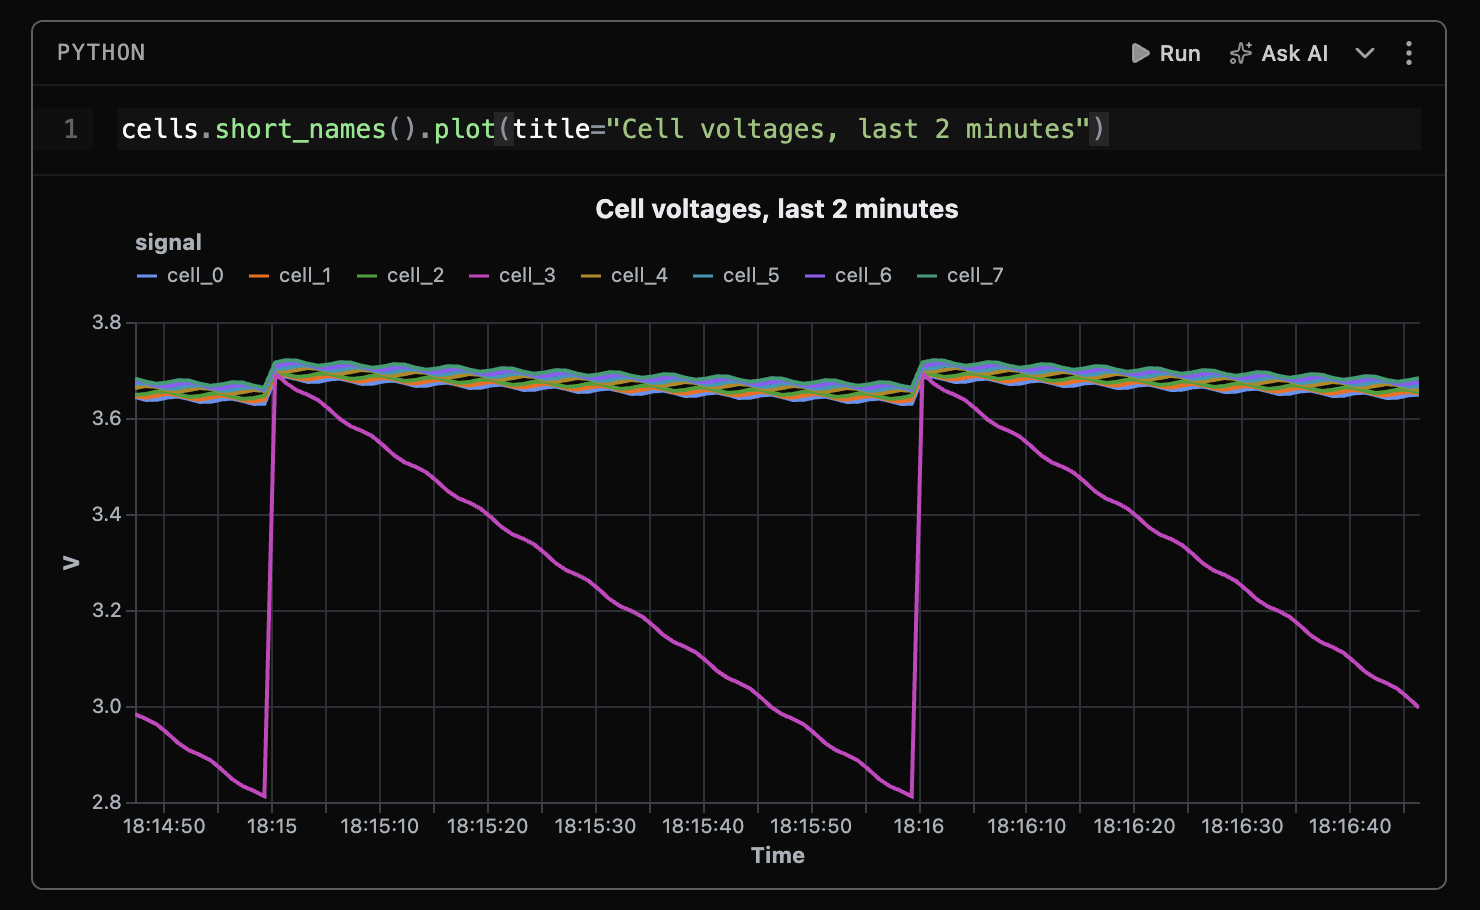The width and height of the screenshot is (1480, 910).
Task: Click line number 1 in gutter
Action: click(x=70, y=129)
